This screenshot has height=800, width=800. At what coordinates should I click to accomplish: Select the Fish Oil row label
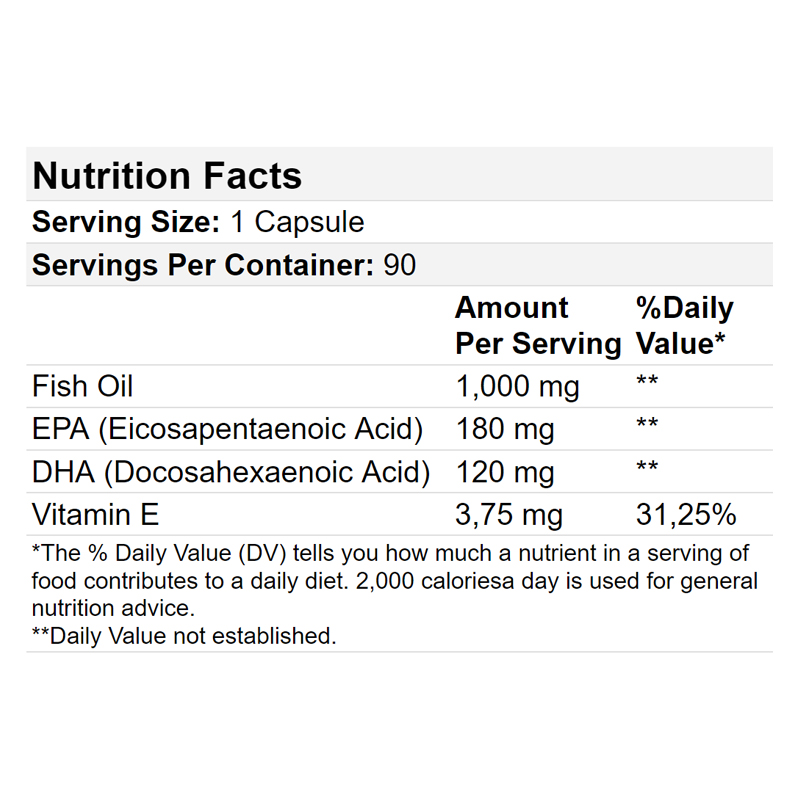pyautogui.click(x=82, y=386)
